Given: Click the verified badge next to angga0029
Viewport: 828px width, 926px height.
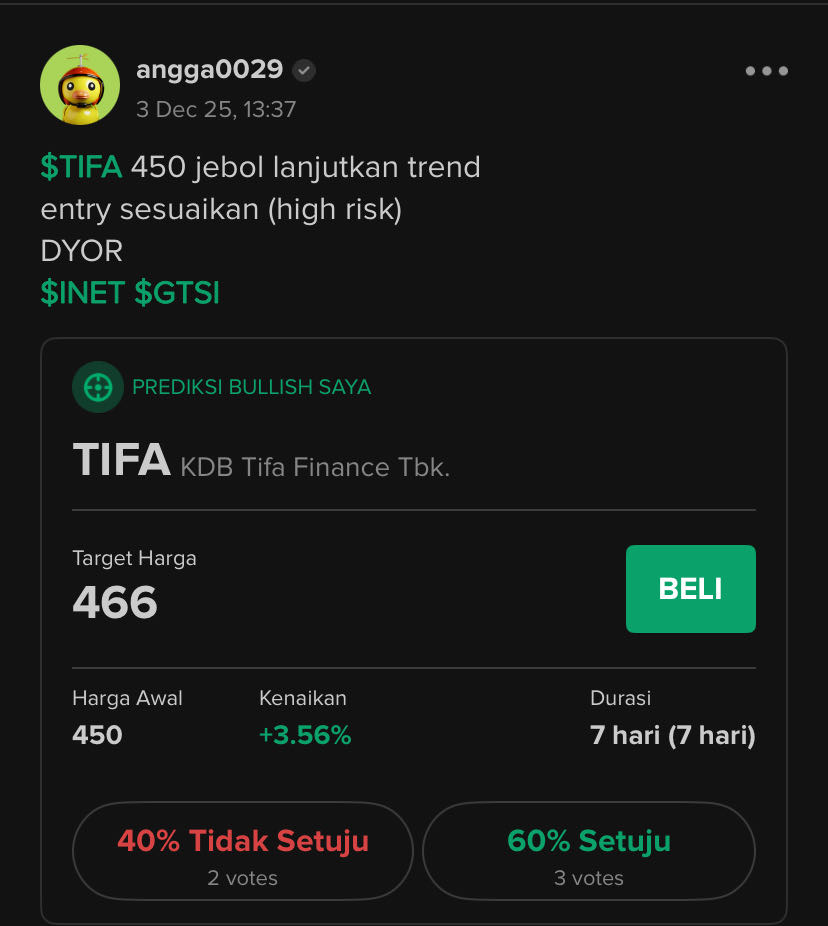Looking at the screenshot, I should (x=303, y=70).
